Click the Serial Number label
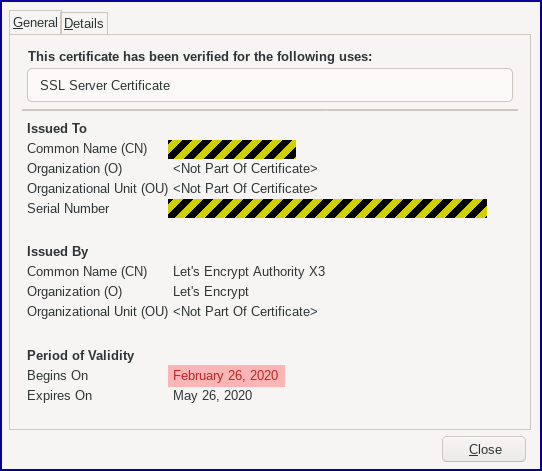 [68, 208]
